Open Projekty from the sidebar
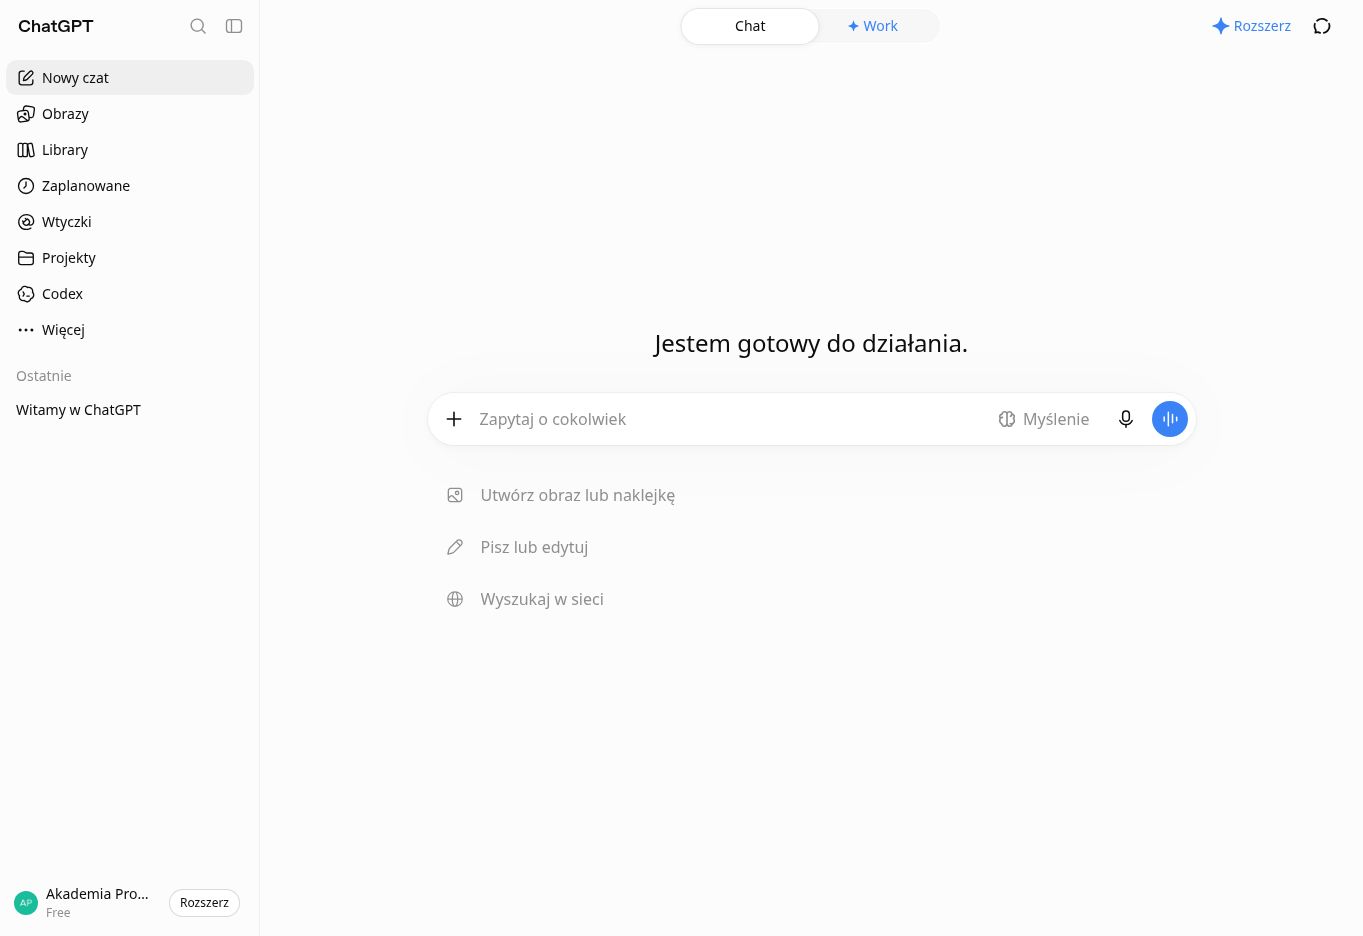Image resolution: width=1363 pixels, height=936 pixels. [130, 258]
